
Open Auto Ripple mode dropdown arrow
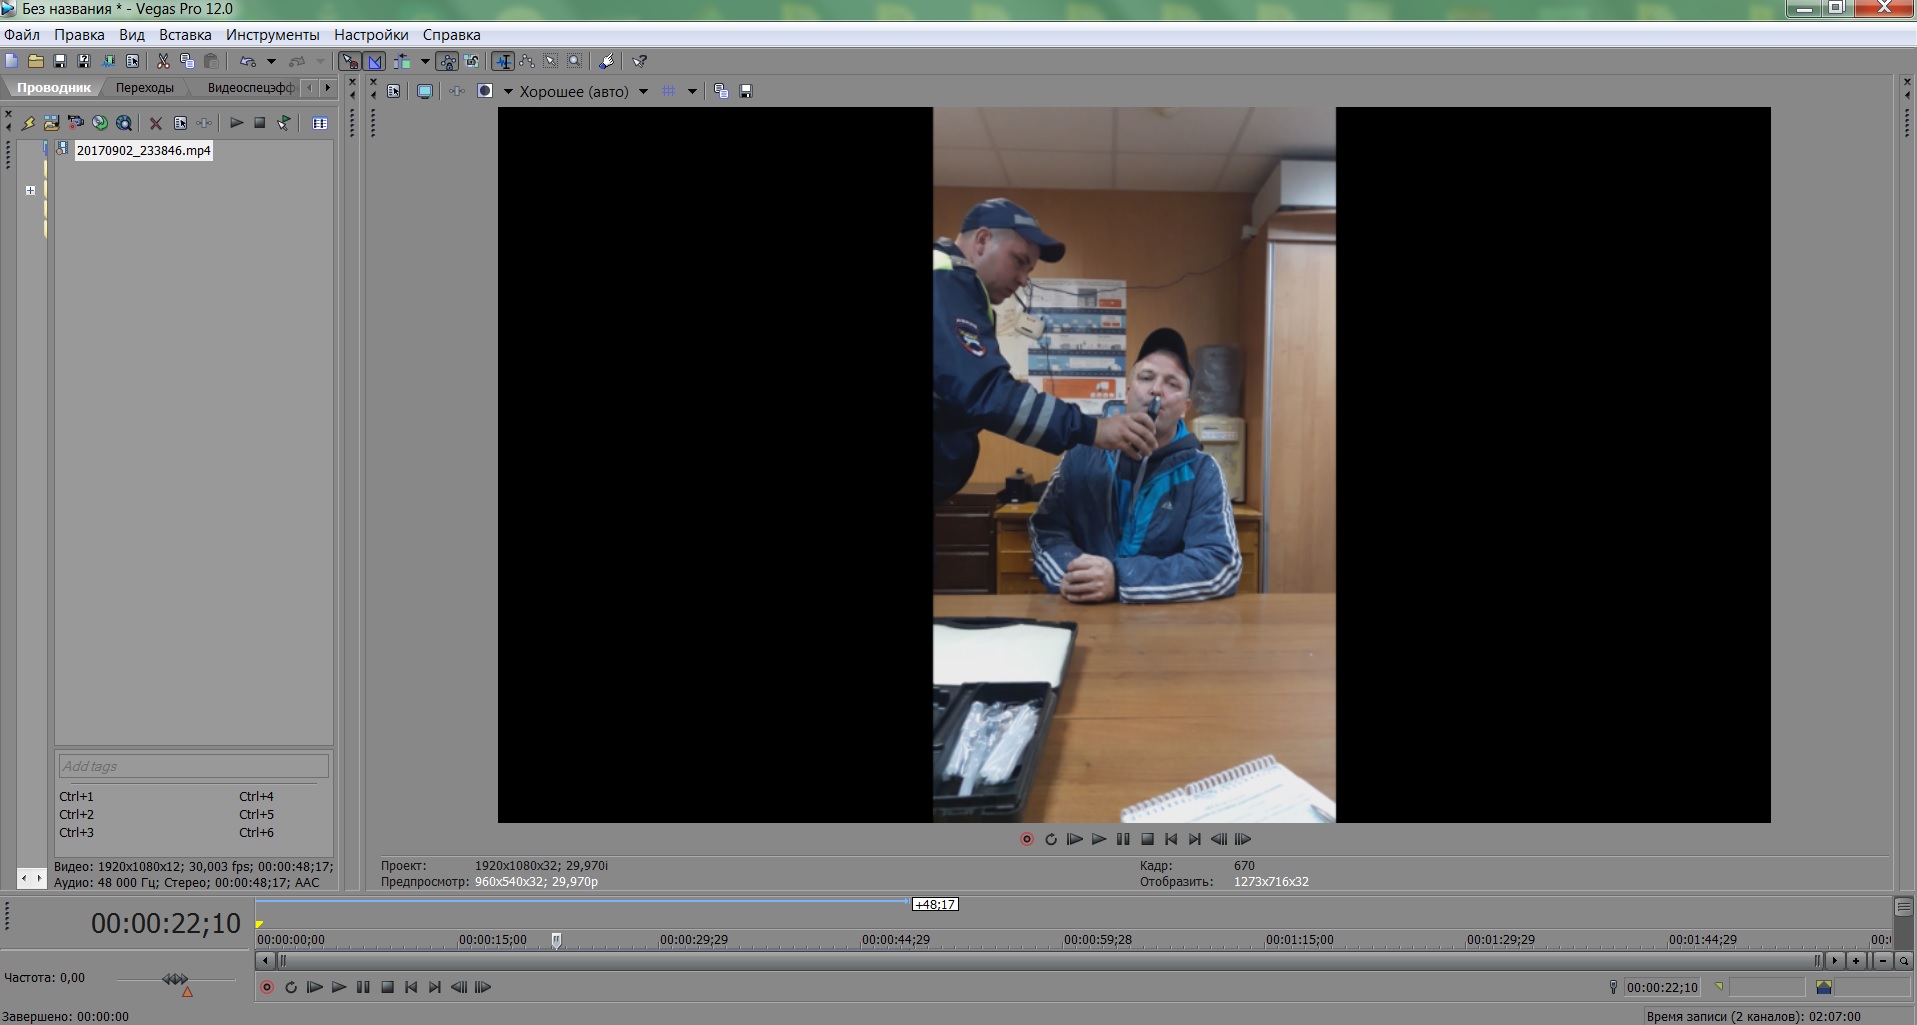click(x=424, y=61)
